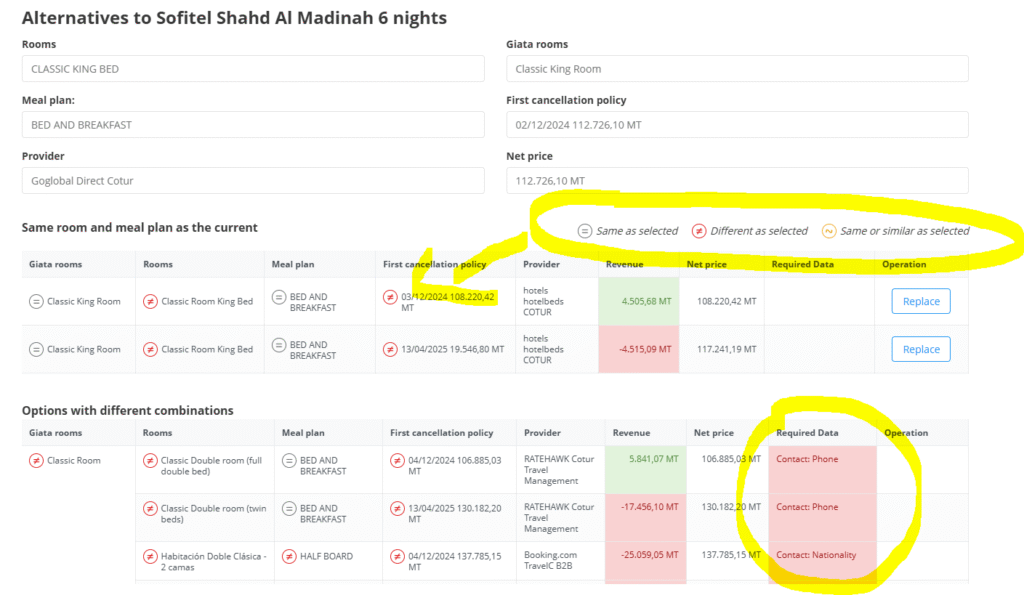Select the Giata rooms field
1024x595 pixels.
[737, 69]
